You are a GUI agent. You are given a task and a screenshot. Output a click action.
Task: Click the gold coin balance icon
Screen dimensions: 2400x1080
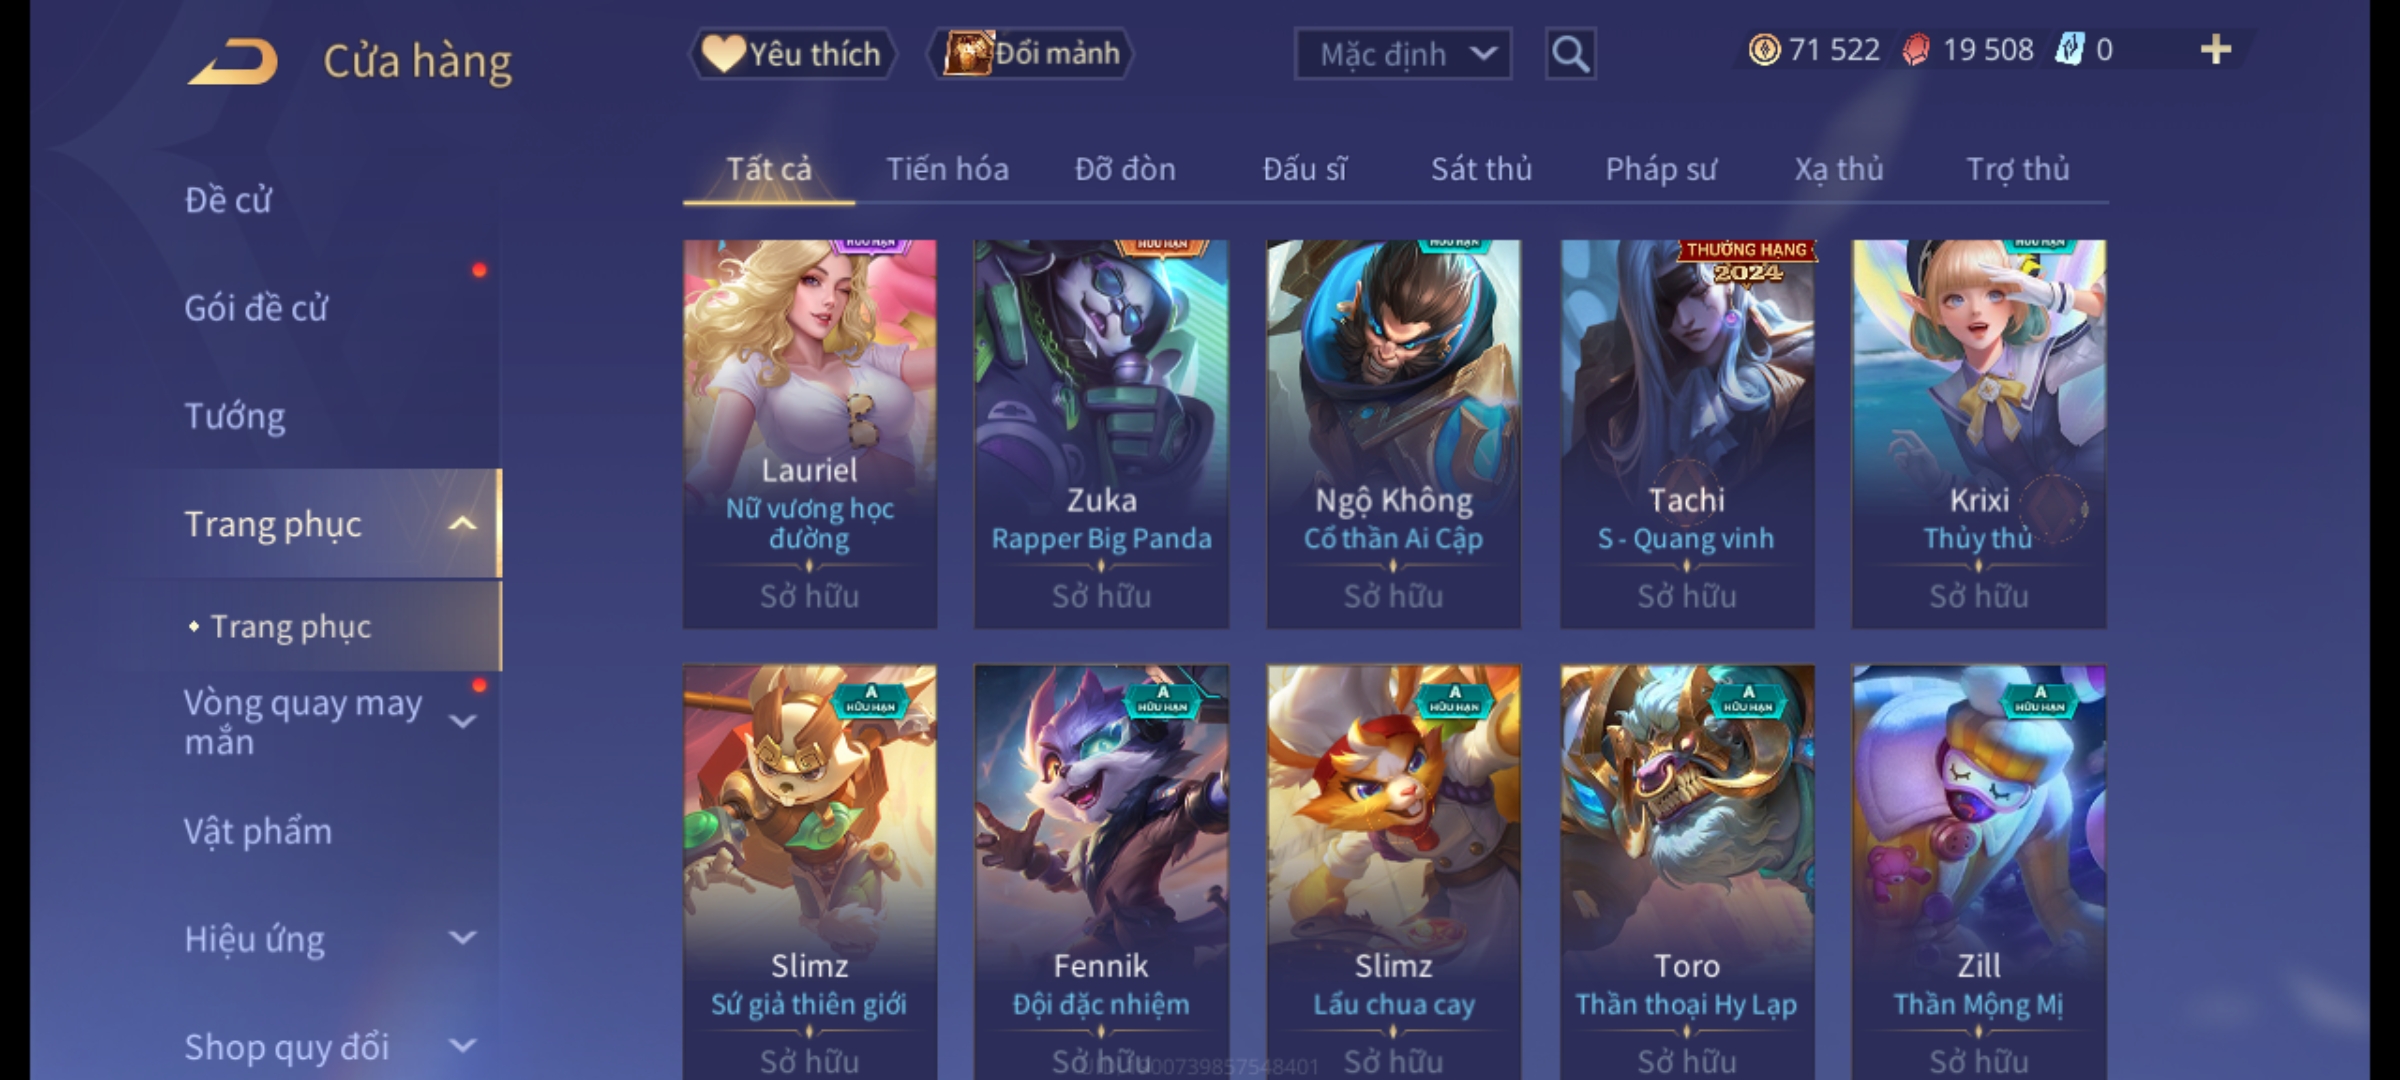(x=1764, y=50)
